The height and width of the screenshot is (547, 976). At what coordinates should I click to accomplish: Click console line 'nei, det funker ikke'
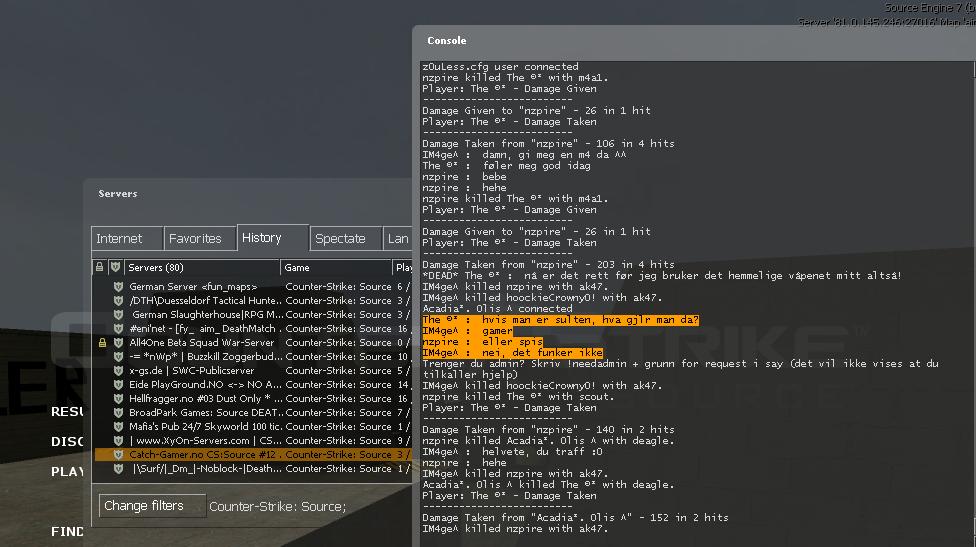pyautogui.click(x=512, y=353)
